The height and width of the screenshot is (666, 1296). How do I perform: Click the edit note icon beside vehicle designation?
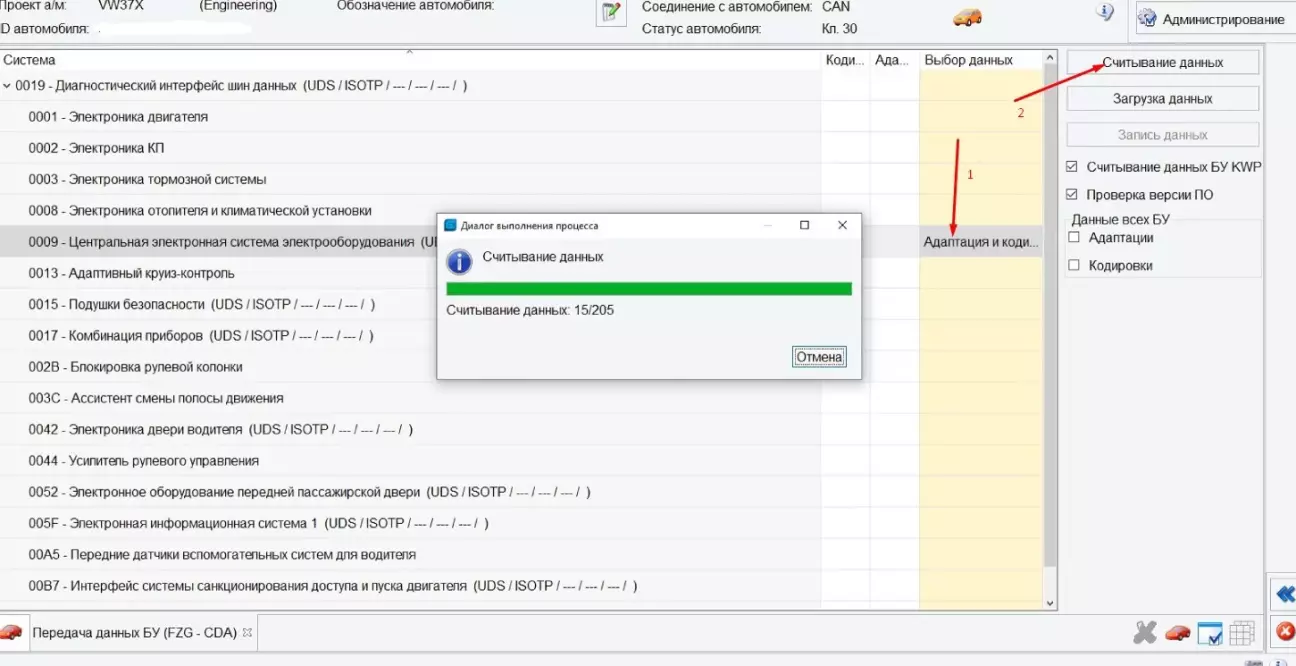[610, 13]
